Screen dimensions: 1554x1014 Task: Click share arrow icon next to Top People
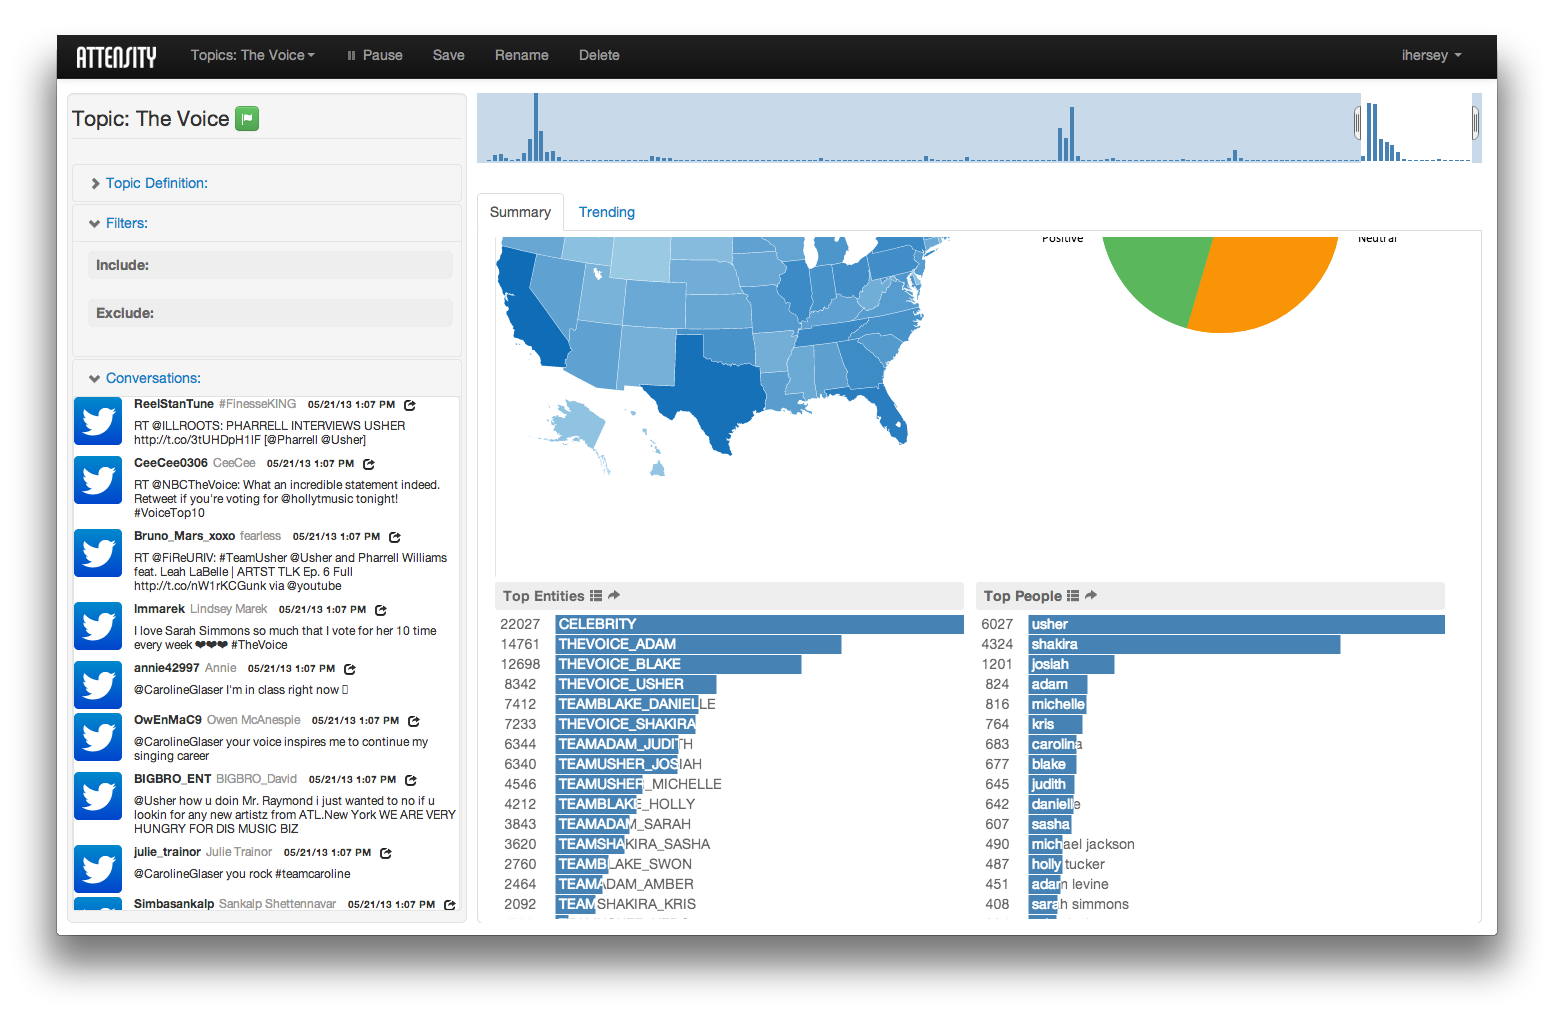point(1091,595)
